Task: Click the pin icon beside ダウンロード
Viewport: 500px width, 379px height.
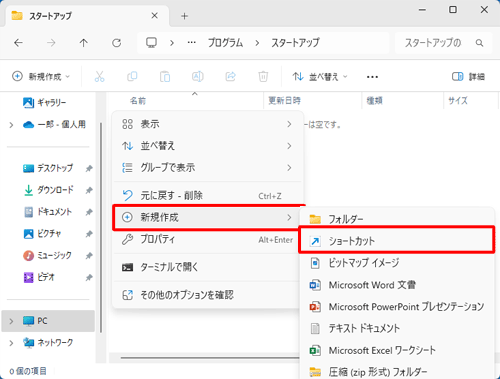Action: 89,190
